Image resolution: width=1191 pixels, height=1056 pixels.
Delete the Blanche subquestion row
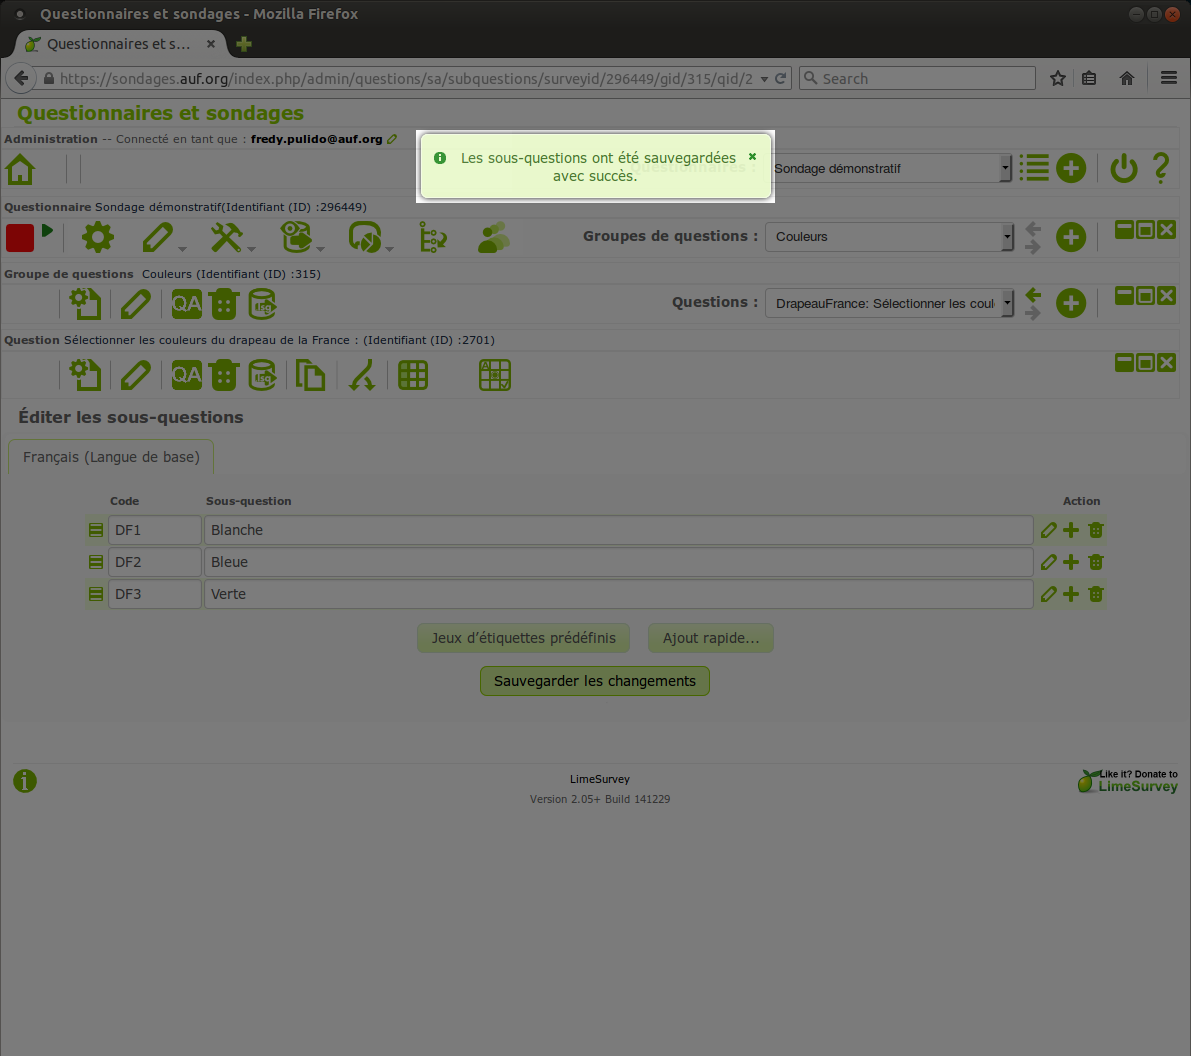click(1095, 530)
